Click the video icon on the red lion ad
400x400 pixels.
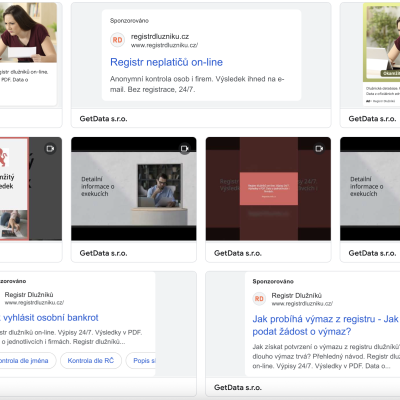point(50,148)
